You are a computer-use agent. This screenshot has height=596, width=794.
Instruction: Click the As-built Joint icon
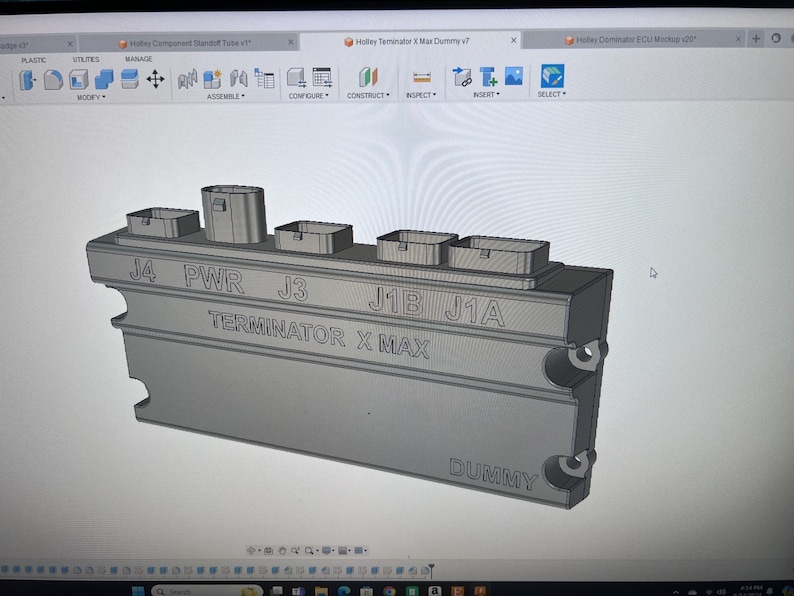tap(239, 78)
